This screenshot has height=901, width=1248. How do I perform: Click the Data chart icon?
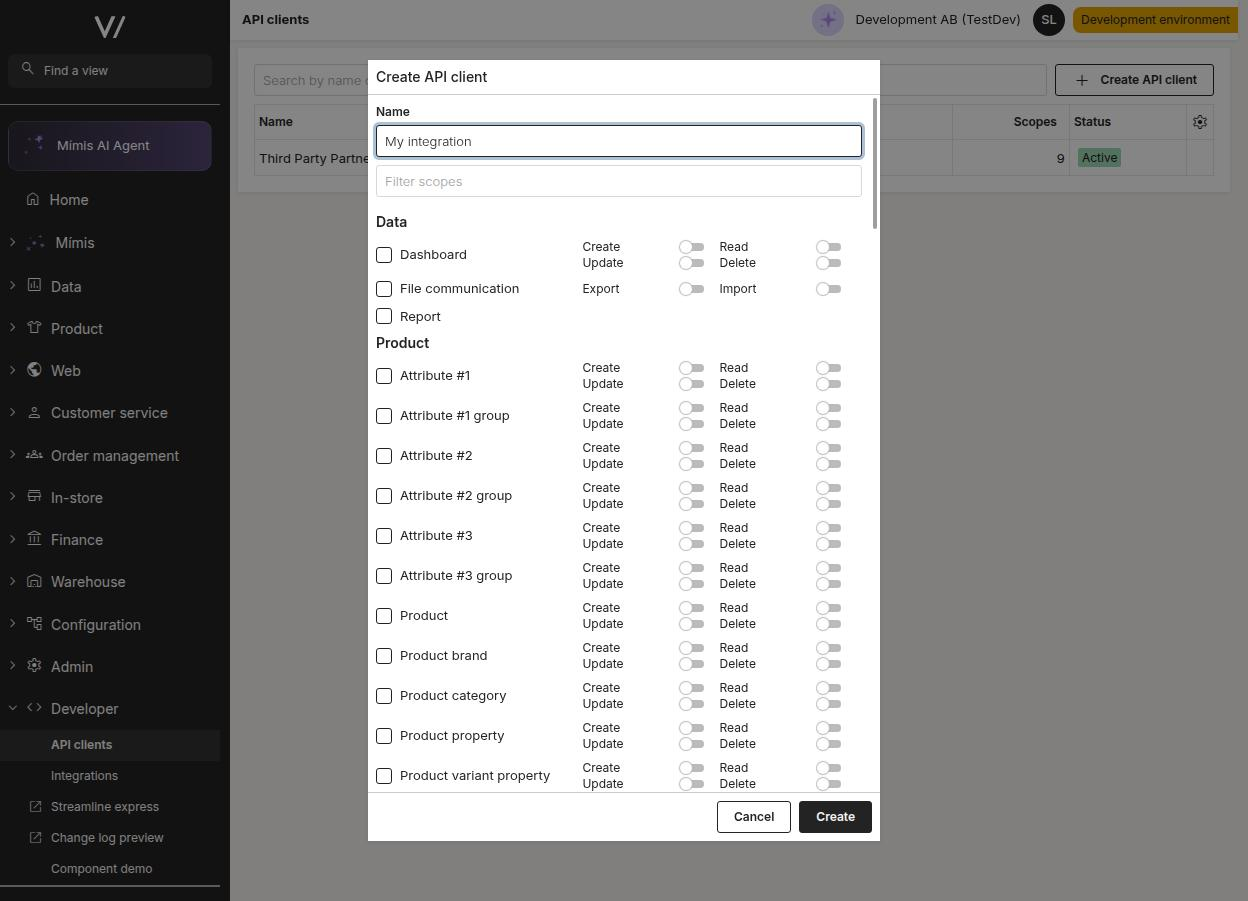(x=34, y=285)
